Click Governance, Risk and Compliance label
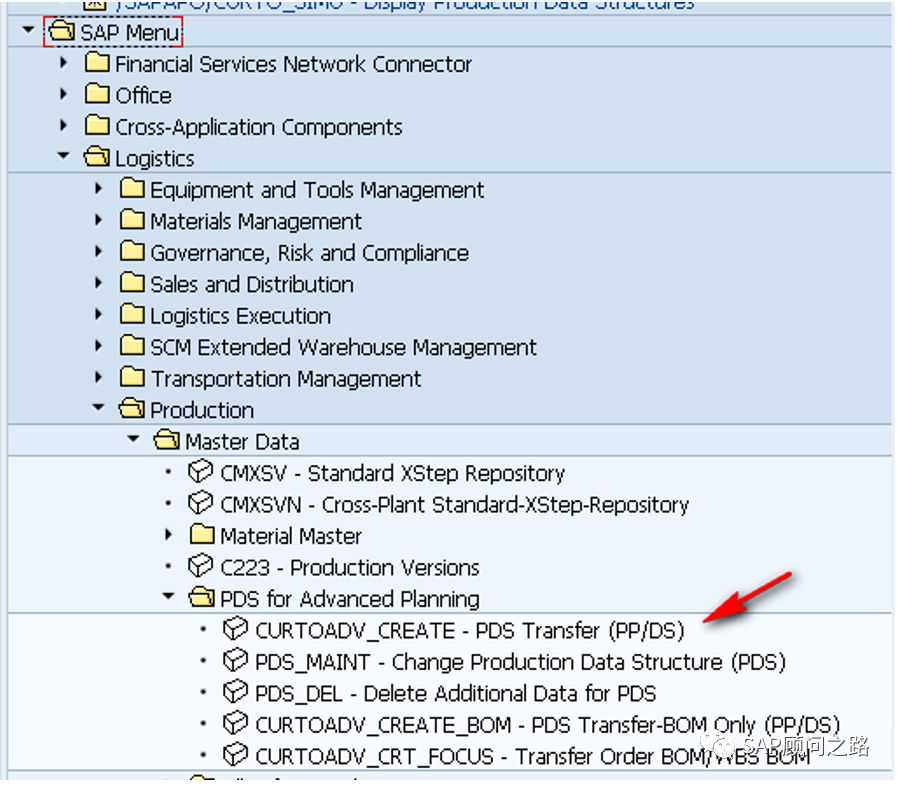Screen dimensions: 898x785 [309, 253]
